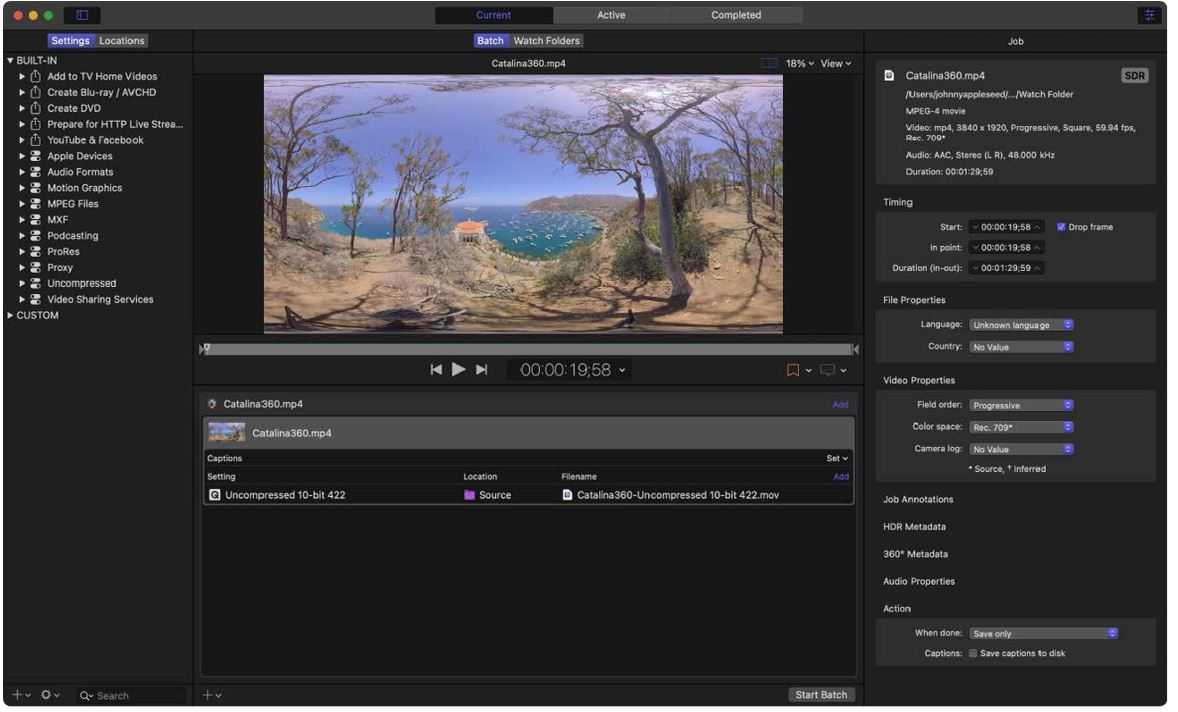Click the orange marker bookmark icon
The height and width of the screenshot is (712, 1178).
(x=793, y=370)
